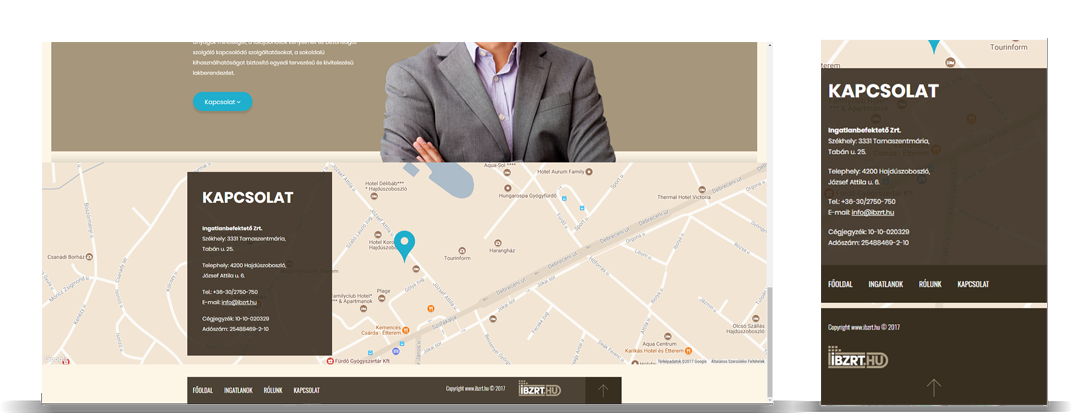
Task: Select the Olcsó Szállás Hajdúszoboszló hotel icon
Action: click(753, 318)
